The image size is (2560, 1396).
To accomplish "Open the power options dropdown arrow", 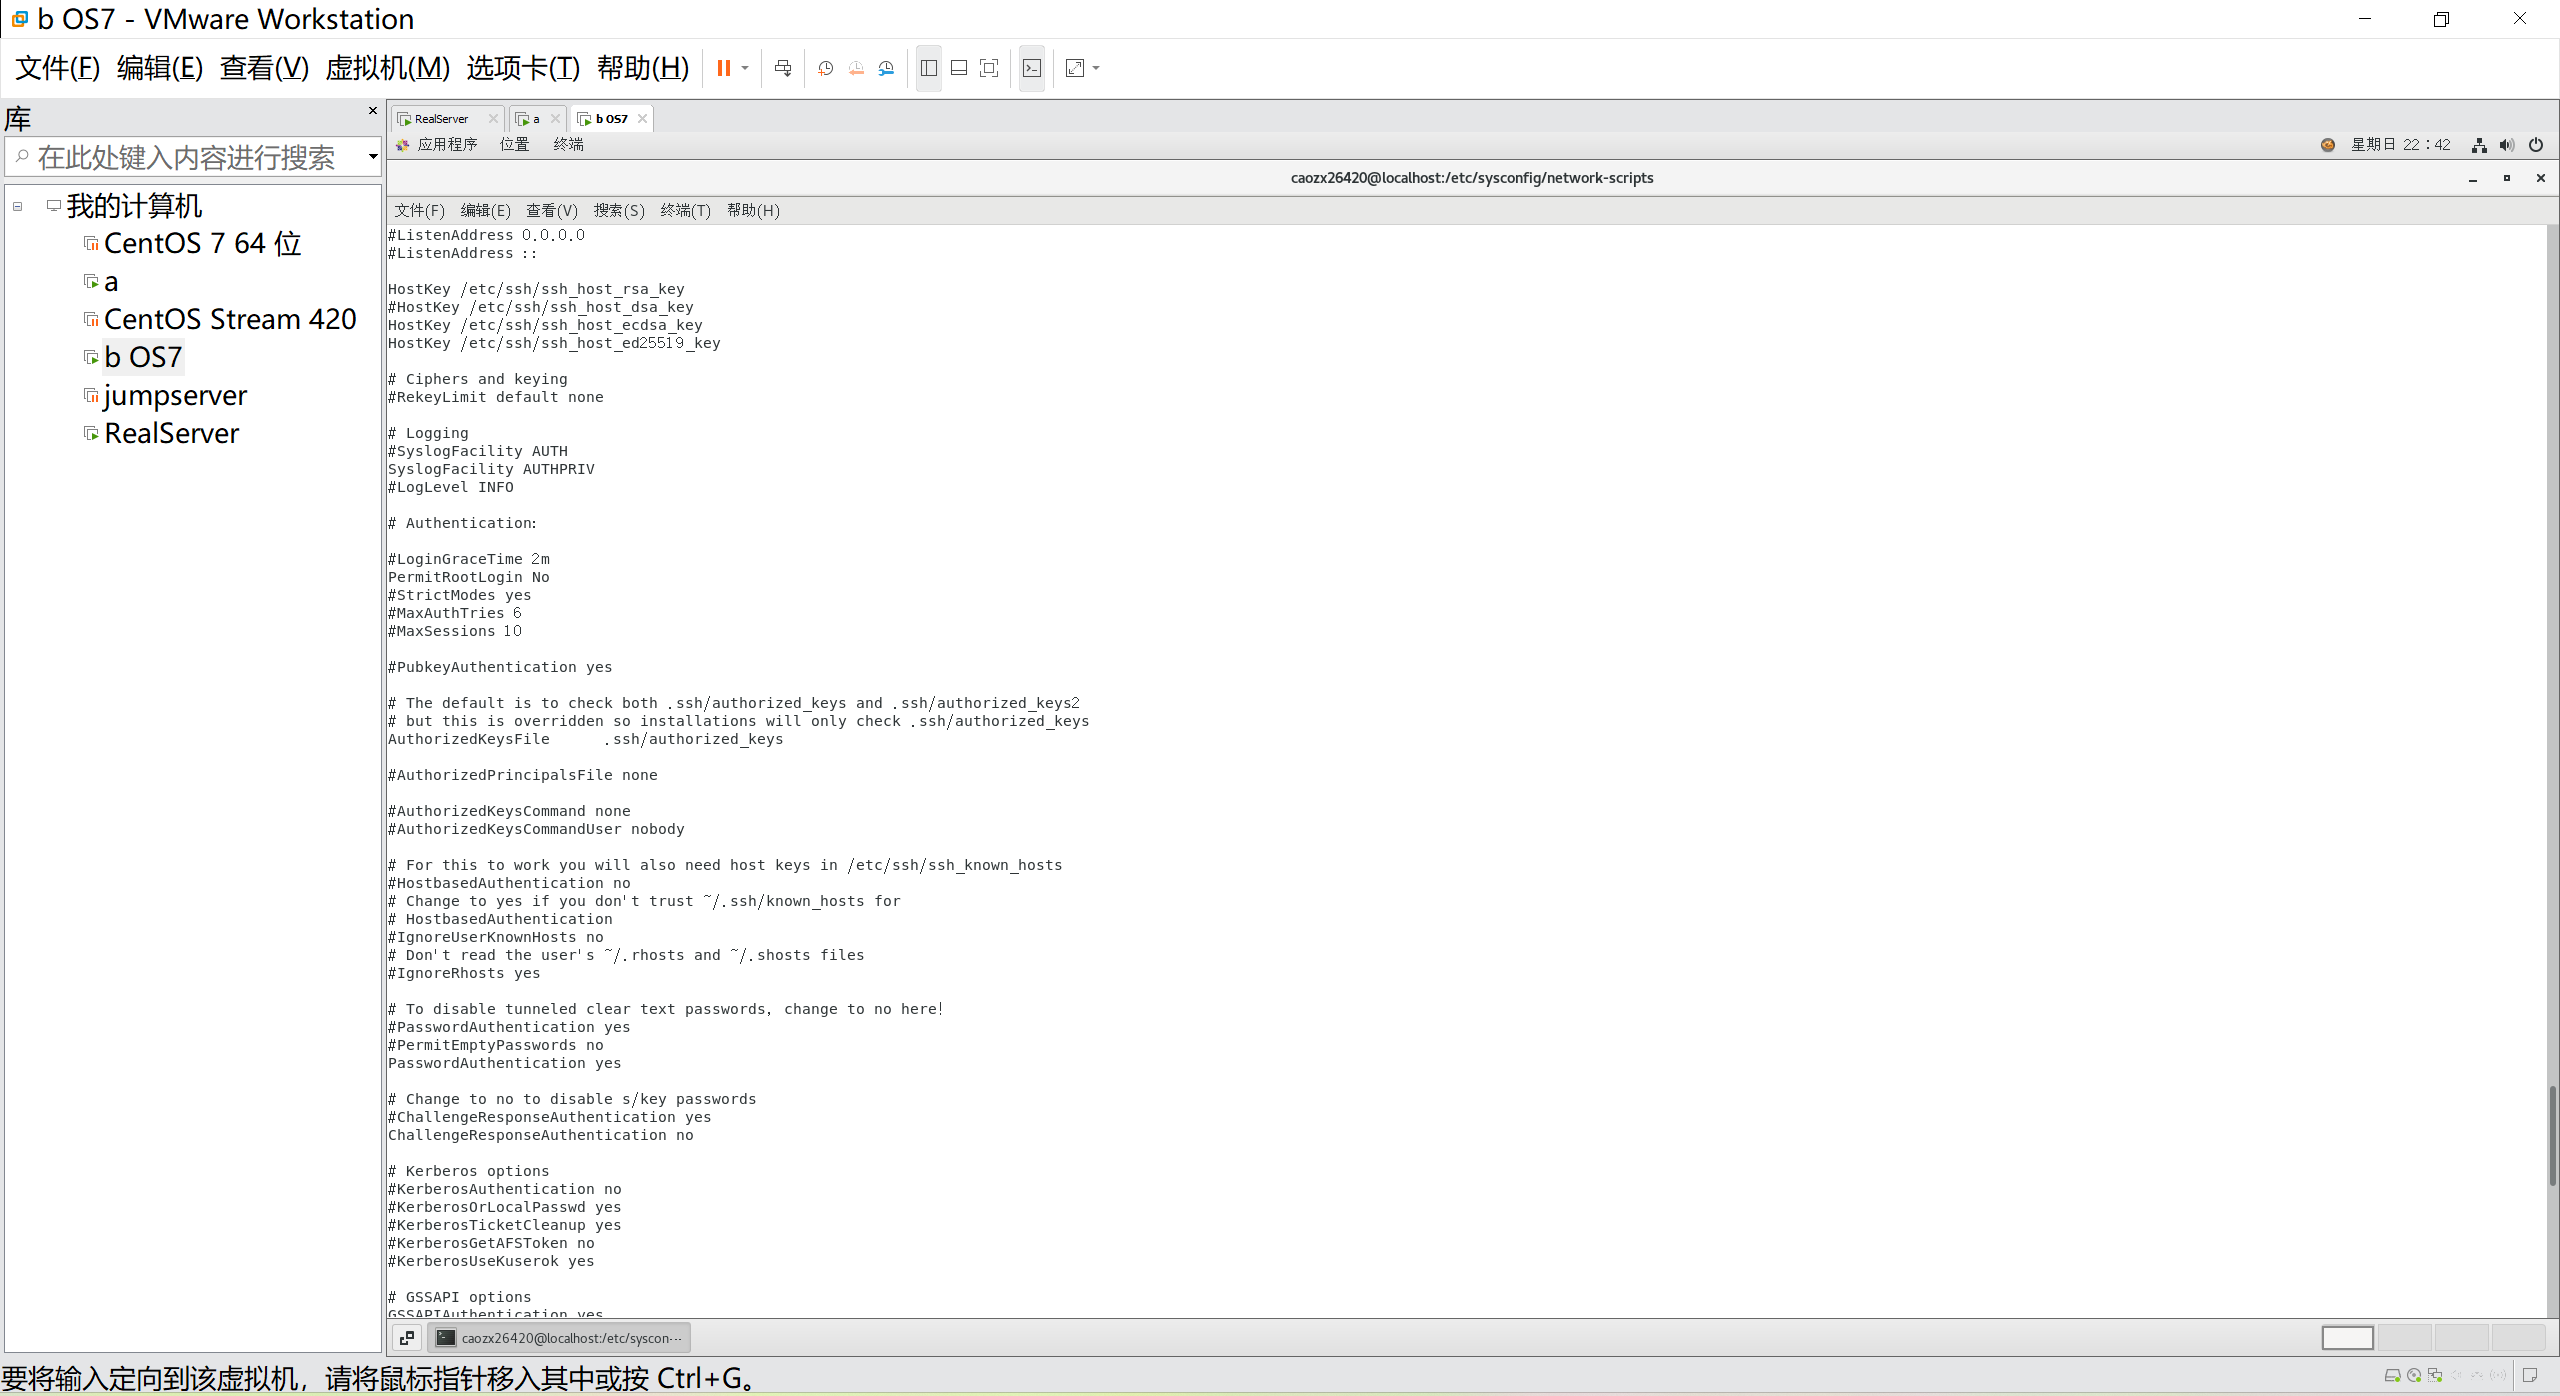I will pos(745,68).
